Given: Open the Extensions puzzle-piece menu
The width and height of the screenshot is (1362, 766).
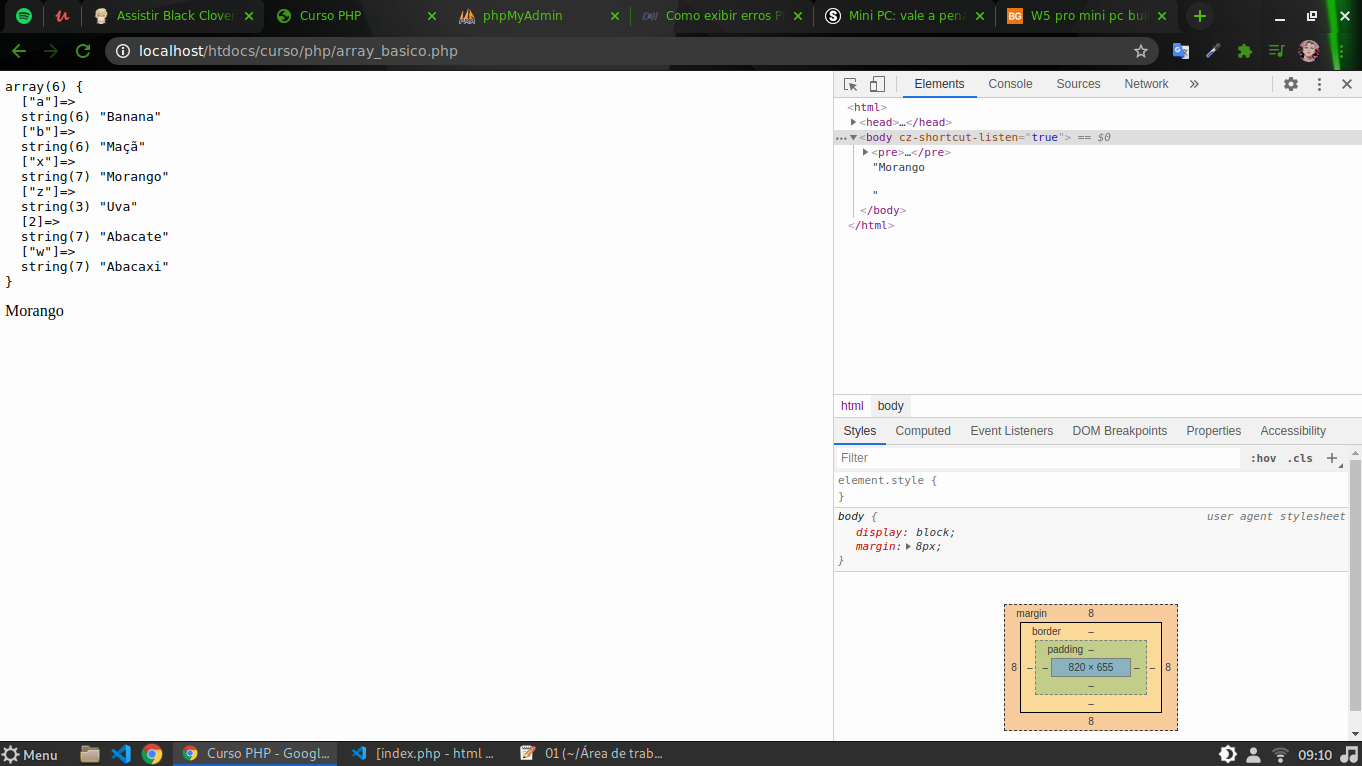Looking at the screenshot, I should tap(1245, 51).
